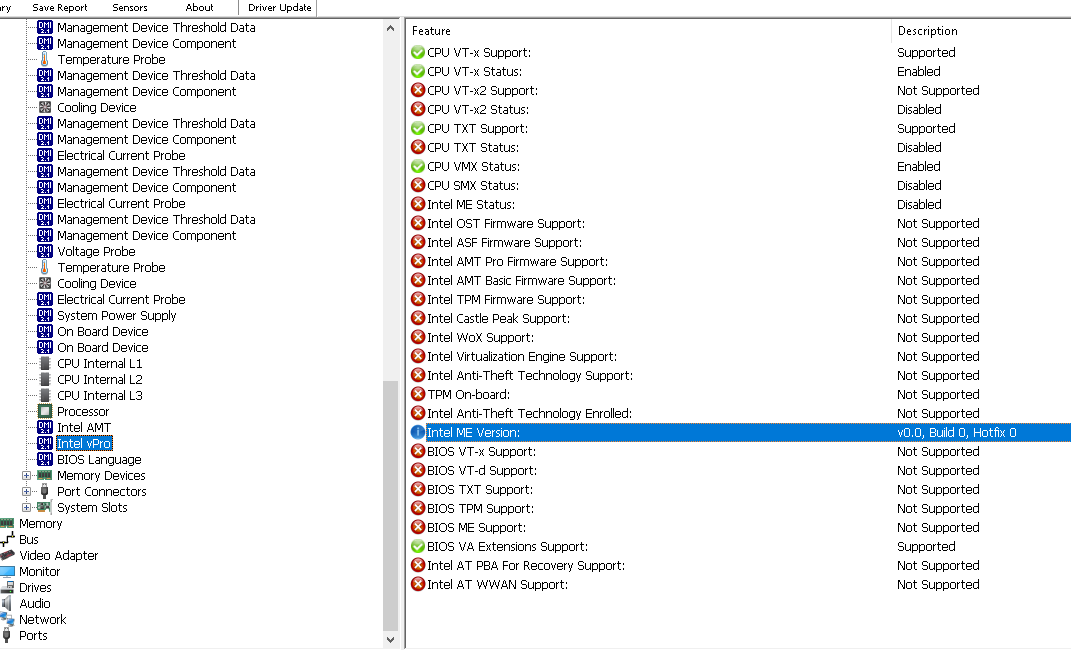Image resolution: width=1071 pixels, height=650 pixels.
Task: Click the blue info icon for Intel ME Version
Action: tap(418, 432)
